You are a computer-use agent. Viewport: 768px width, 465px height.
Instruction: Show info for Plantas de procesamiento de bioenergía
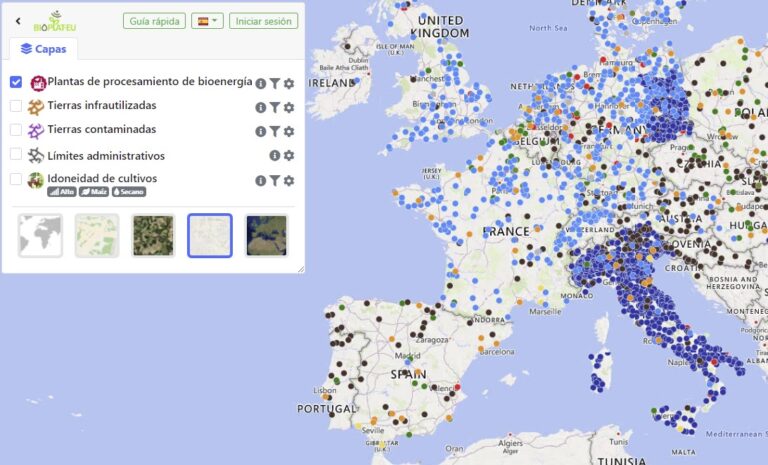261,84
